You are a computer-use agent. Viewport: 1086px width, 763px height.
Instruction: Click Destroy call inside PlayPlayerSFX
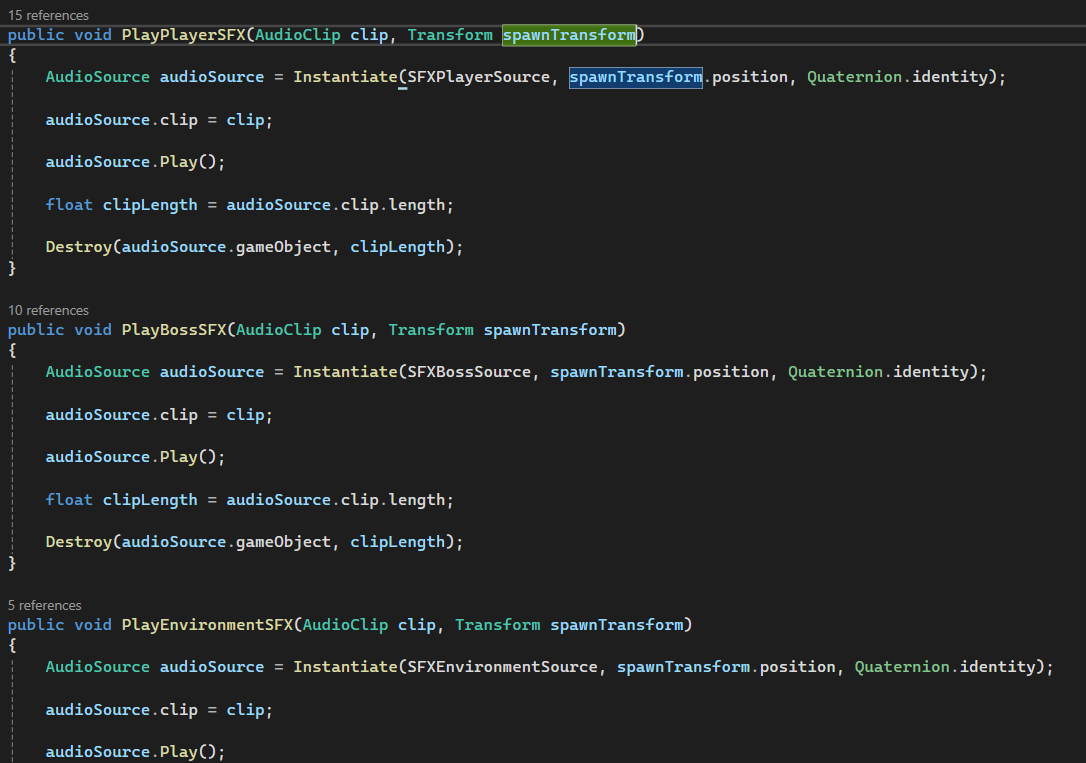coord(78,247)
